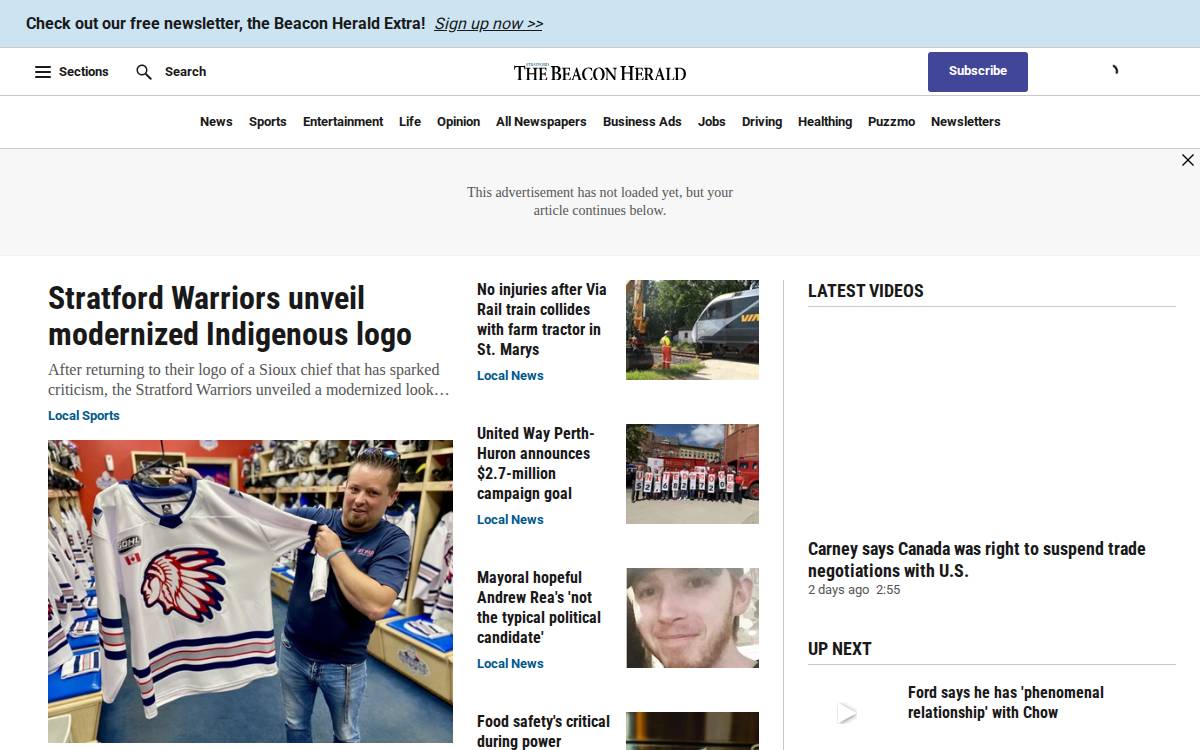Follow the Sign up now link
Screen dimensions: 1200x750
(489, 23)
